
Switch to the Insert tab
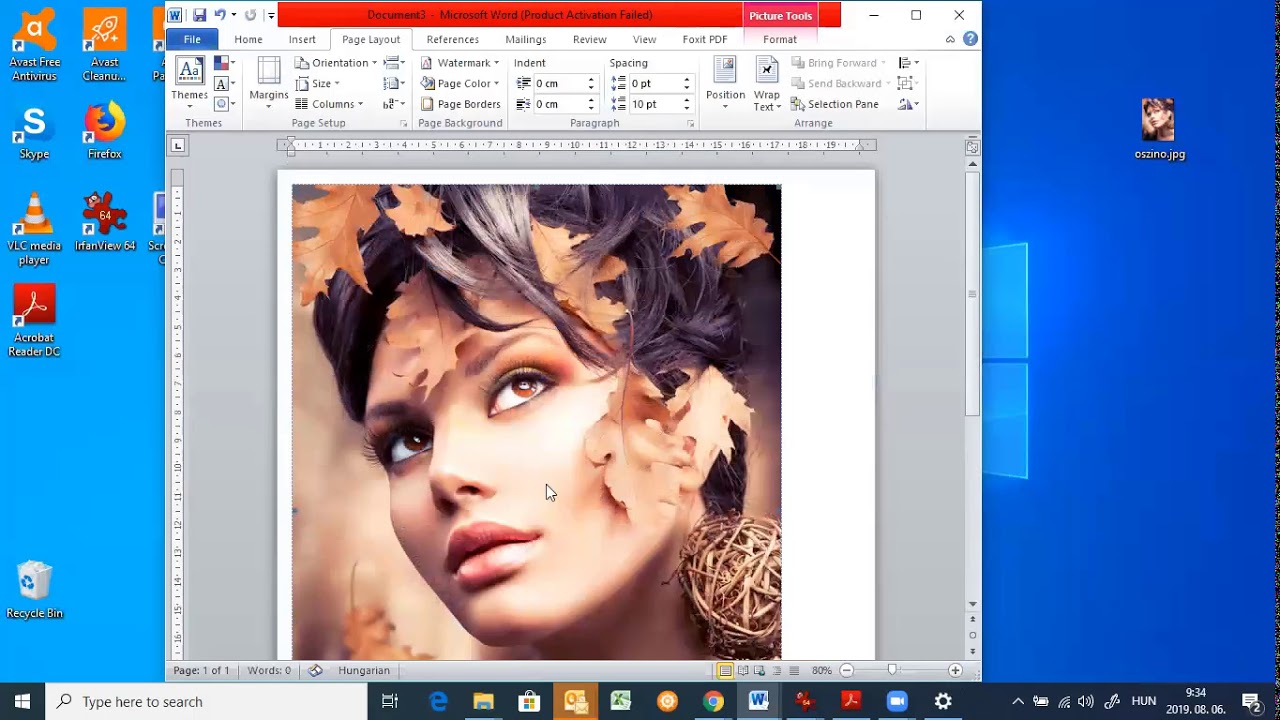(x=302, y=39)
